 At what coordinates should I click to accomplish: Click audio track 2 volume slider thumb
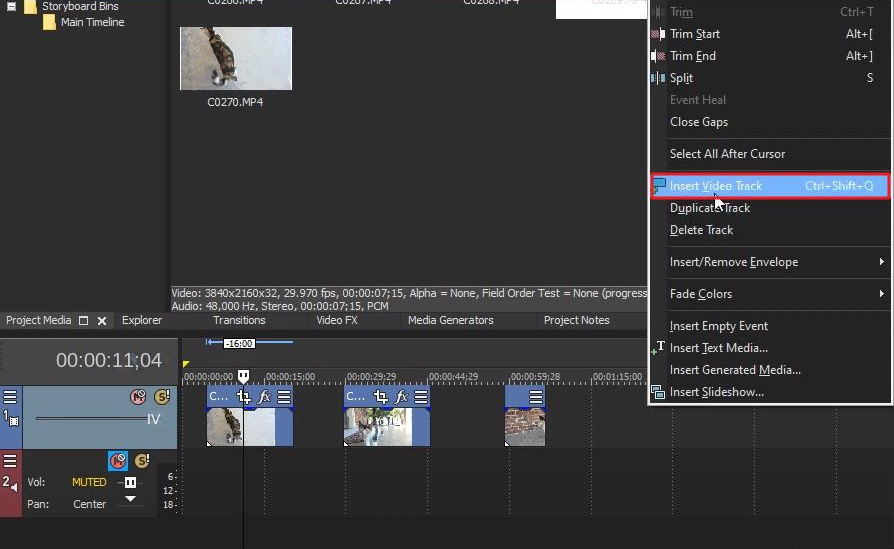(x=131, y=483)
